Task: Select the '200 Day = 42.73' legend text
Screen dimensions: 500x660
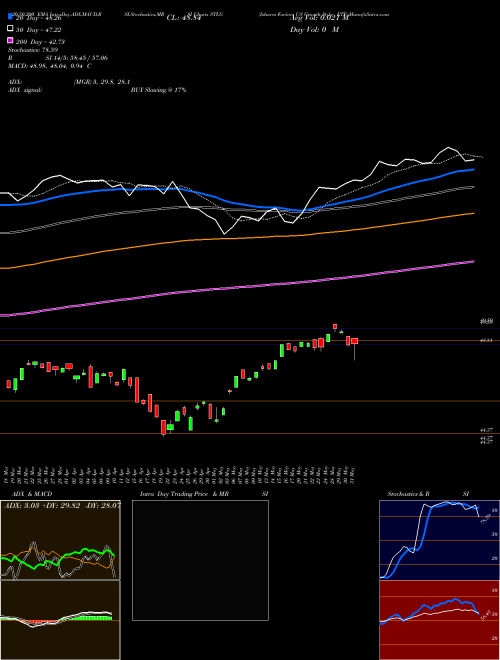Action: (x=40, y=41)
